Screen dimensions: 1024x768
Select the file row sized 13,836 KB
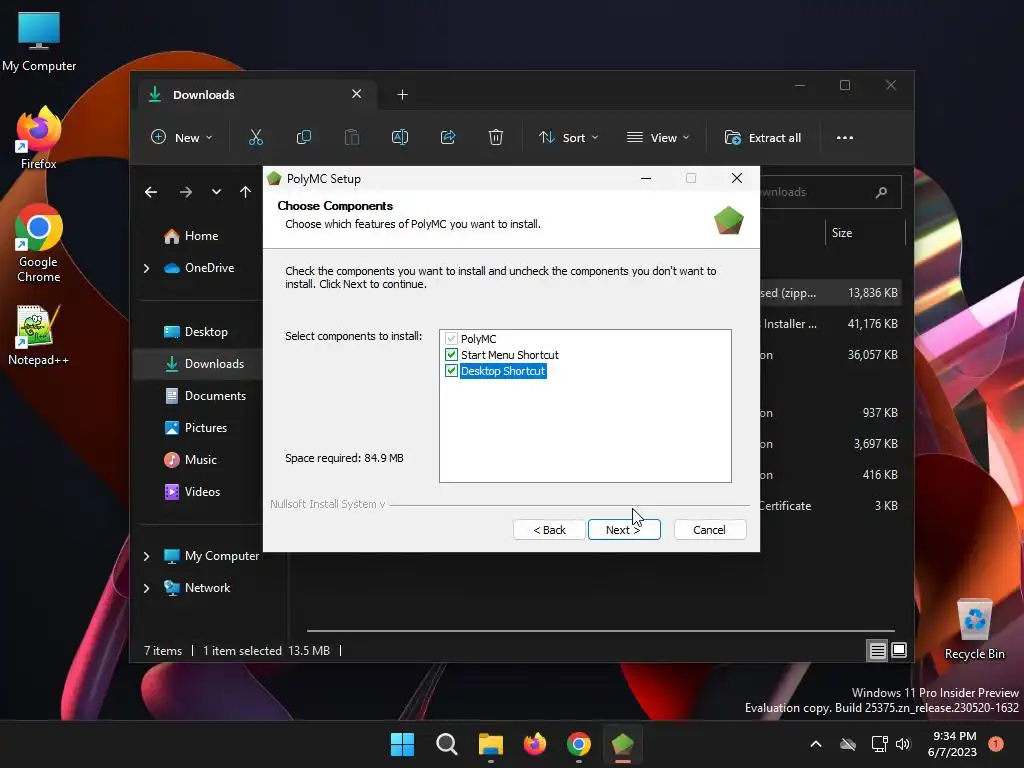pos(831,293)
